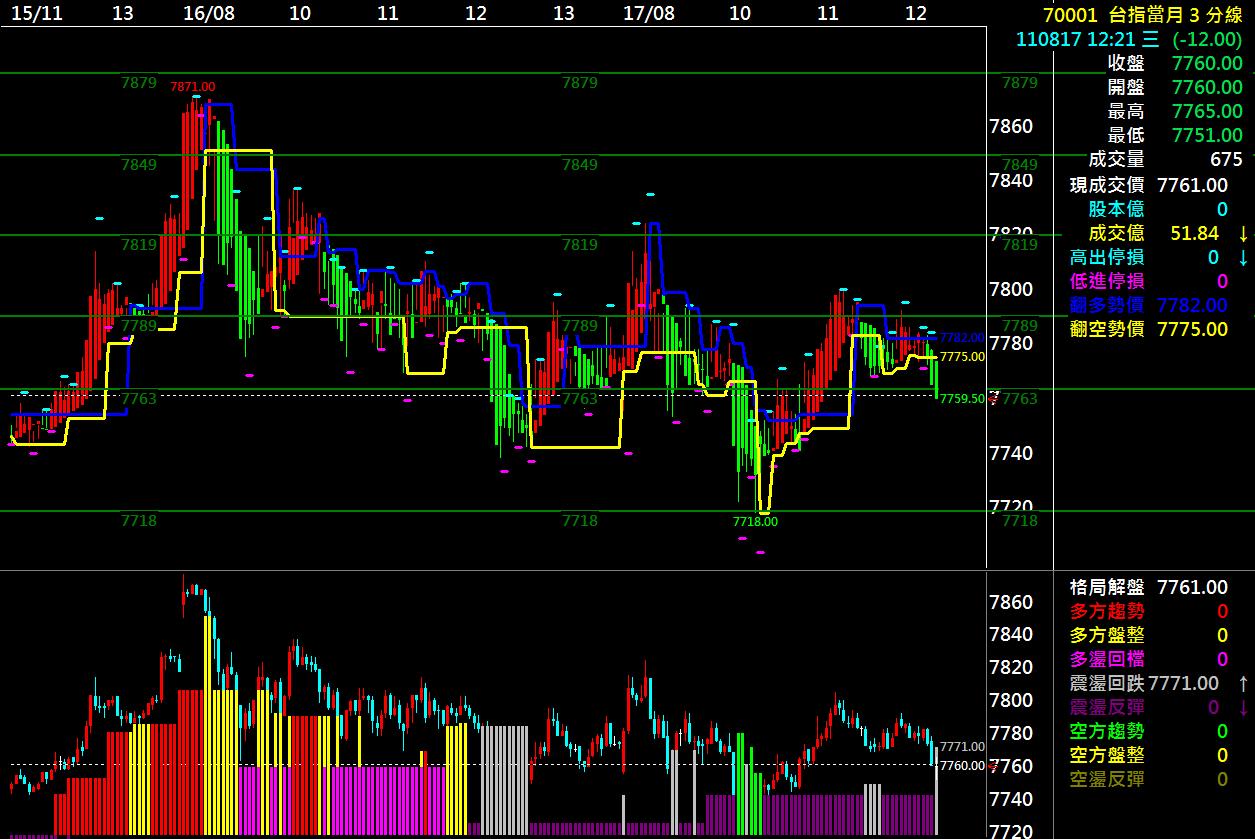The width and height of the screenshot is (1255, 839).
Task: Click the 最低 value 7751.00
Action: click(x=1207, y=135)
